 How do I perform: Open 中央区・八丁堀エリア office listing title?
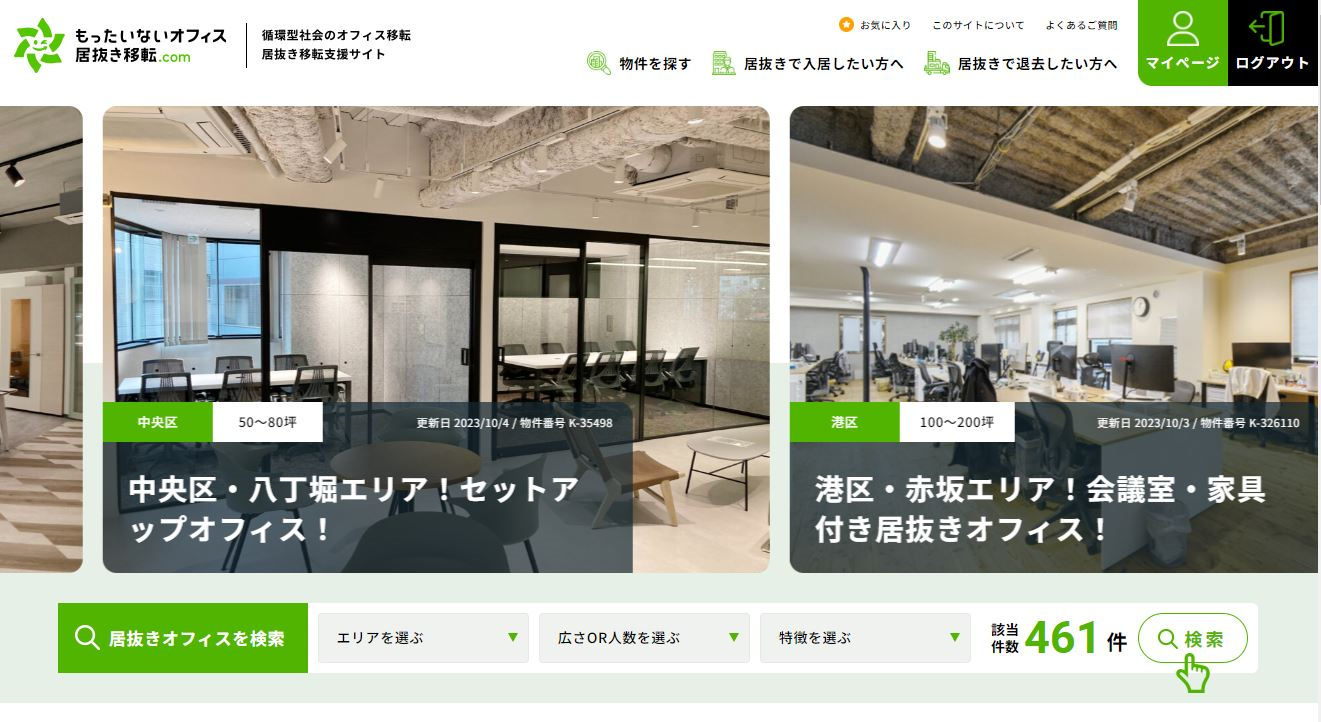pyautogui.click(x=354, y=509)
